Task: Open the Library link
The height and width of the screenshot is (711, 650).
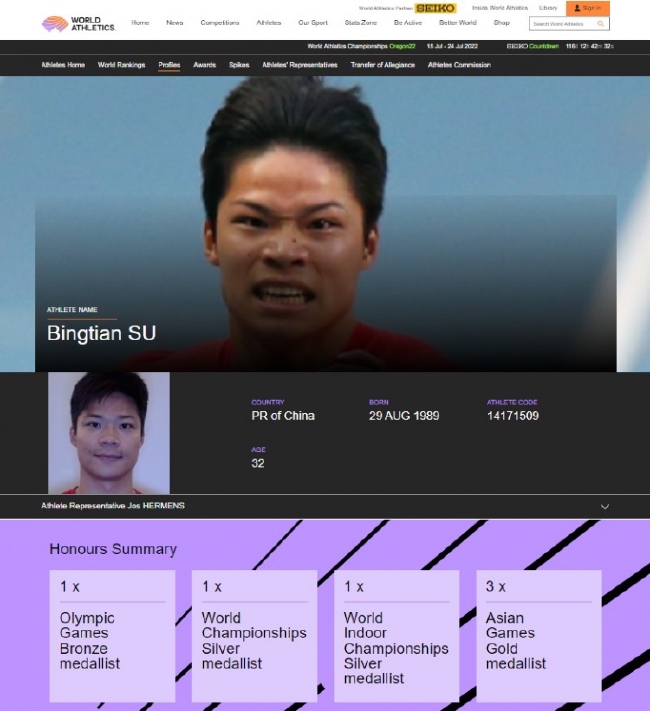Action: click(x=548, y=8)
